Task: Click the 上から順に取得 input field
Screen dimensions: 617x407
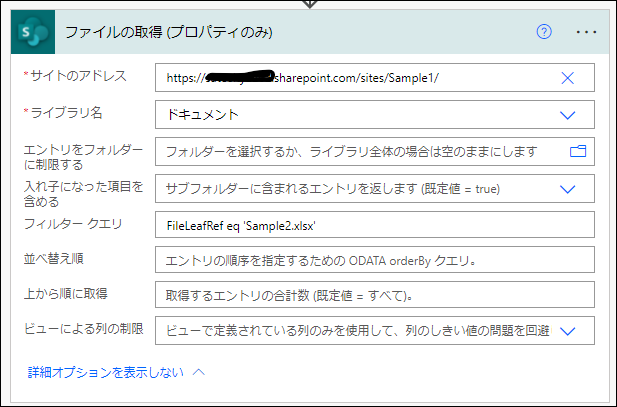Action: click(375, 295)
